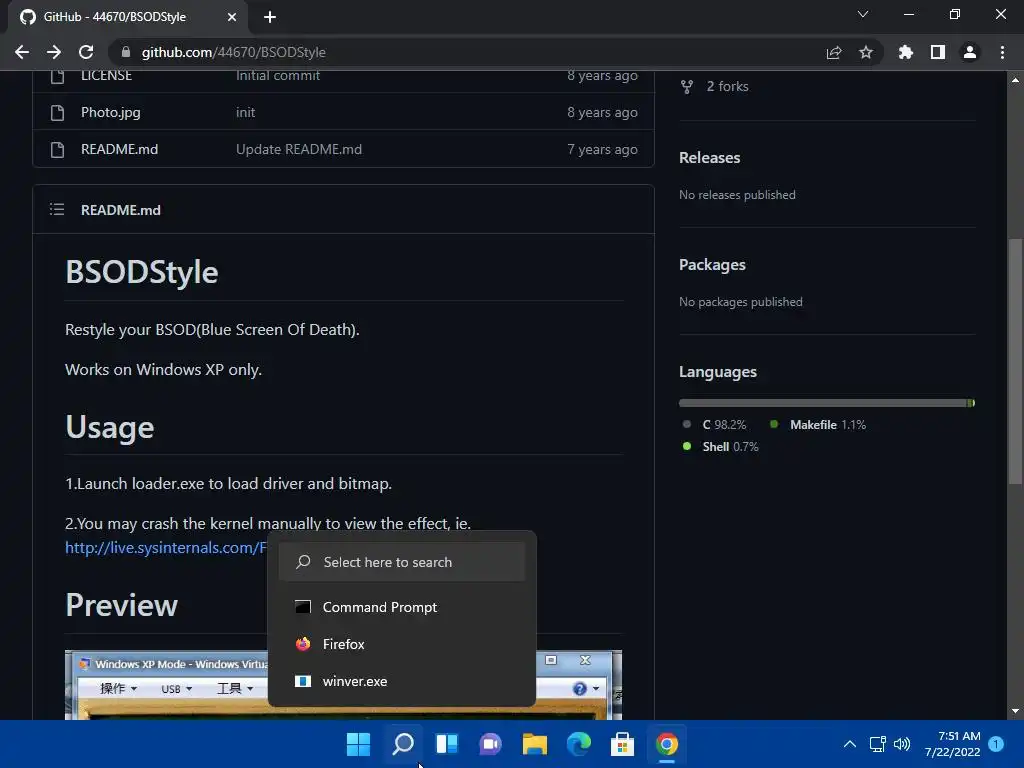The width and height of the screenshot is (1024, 768).
Task: Toggle the Chrome side panel icon
Action: (938, 52)
